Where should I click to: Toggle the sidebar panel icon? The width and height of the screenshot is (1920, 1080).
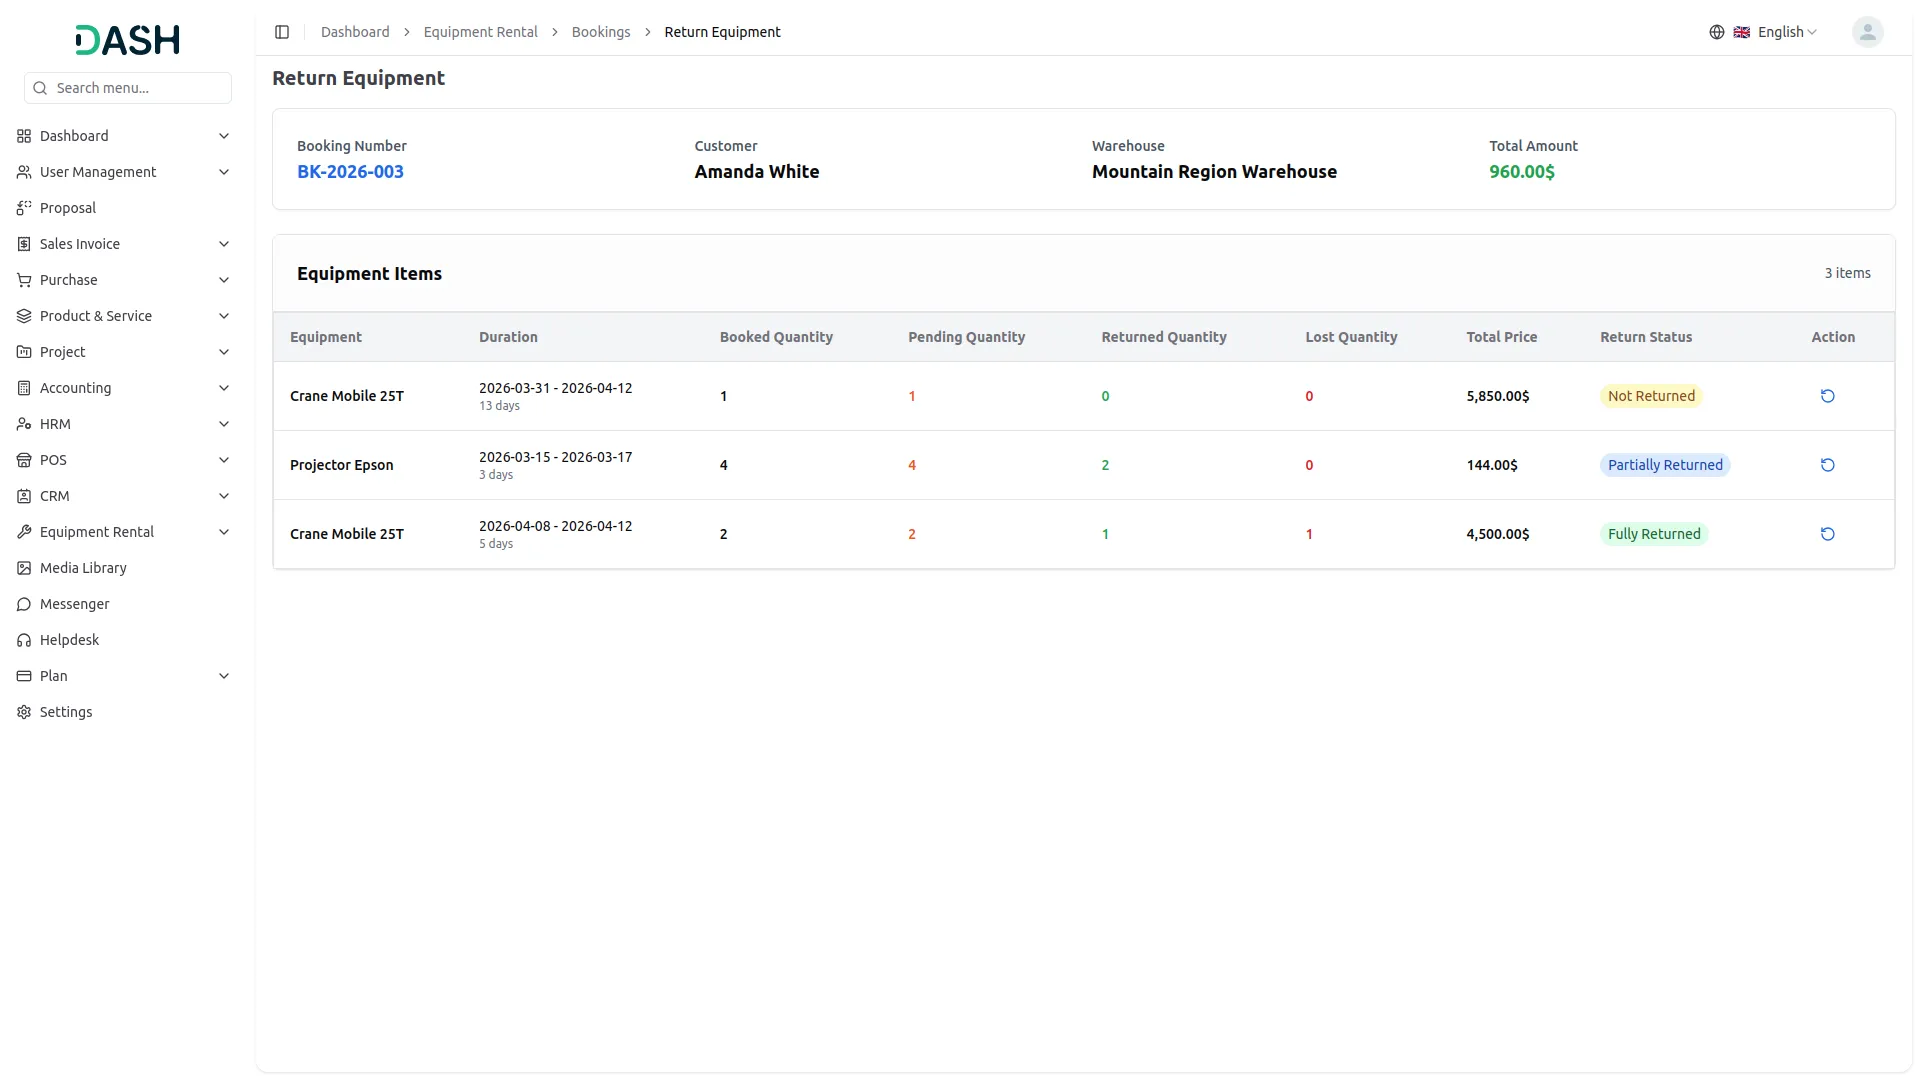(282, 32)
